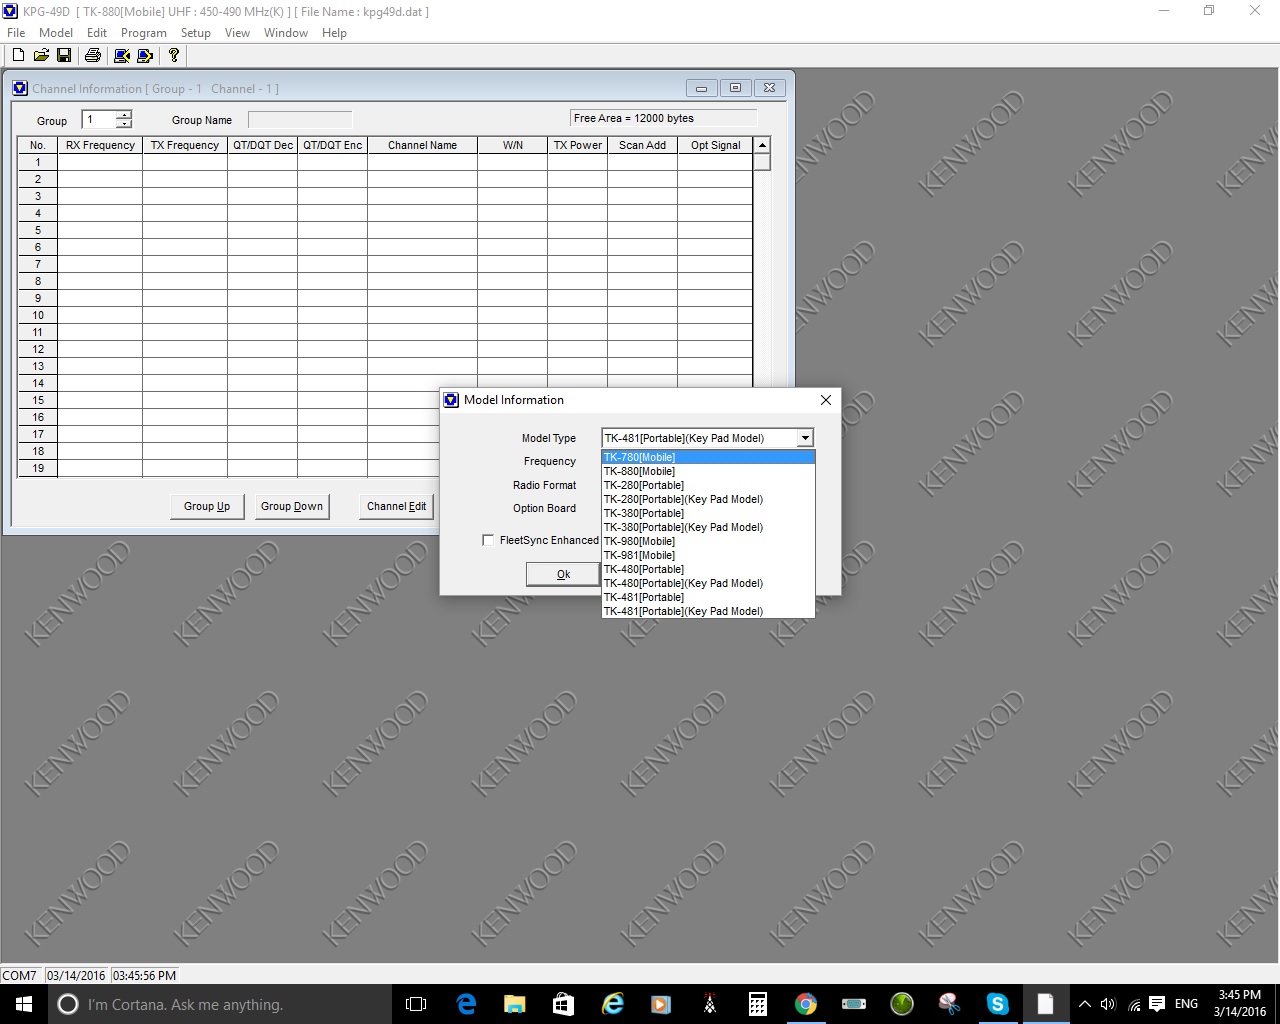Open the View menu
1280x1024 pixels.
(x=237, y=32)
